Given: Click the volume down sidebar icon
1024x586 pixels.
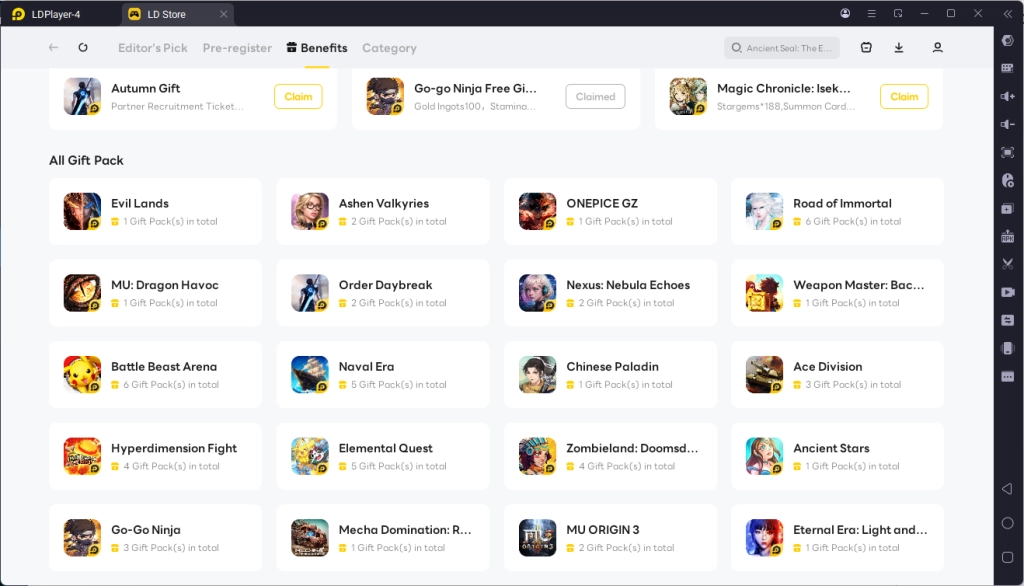Looking at the screenshot, I should pyautogui.click(x=1007, y=124).
